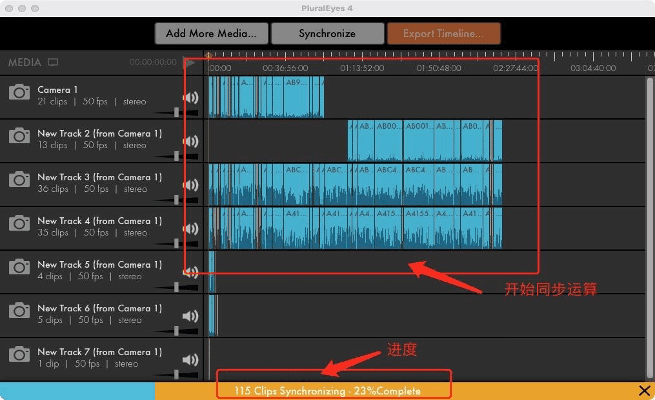Click the New Track 6 camera icon

(20, 311)
